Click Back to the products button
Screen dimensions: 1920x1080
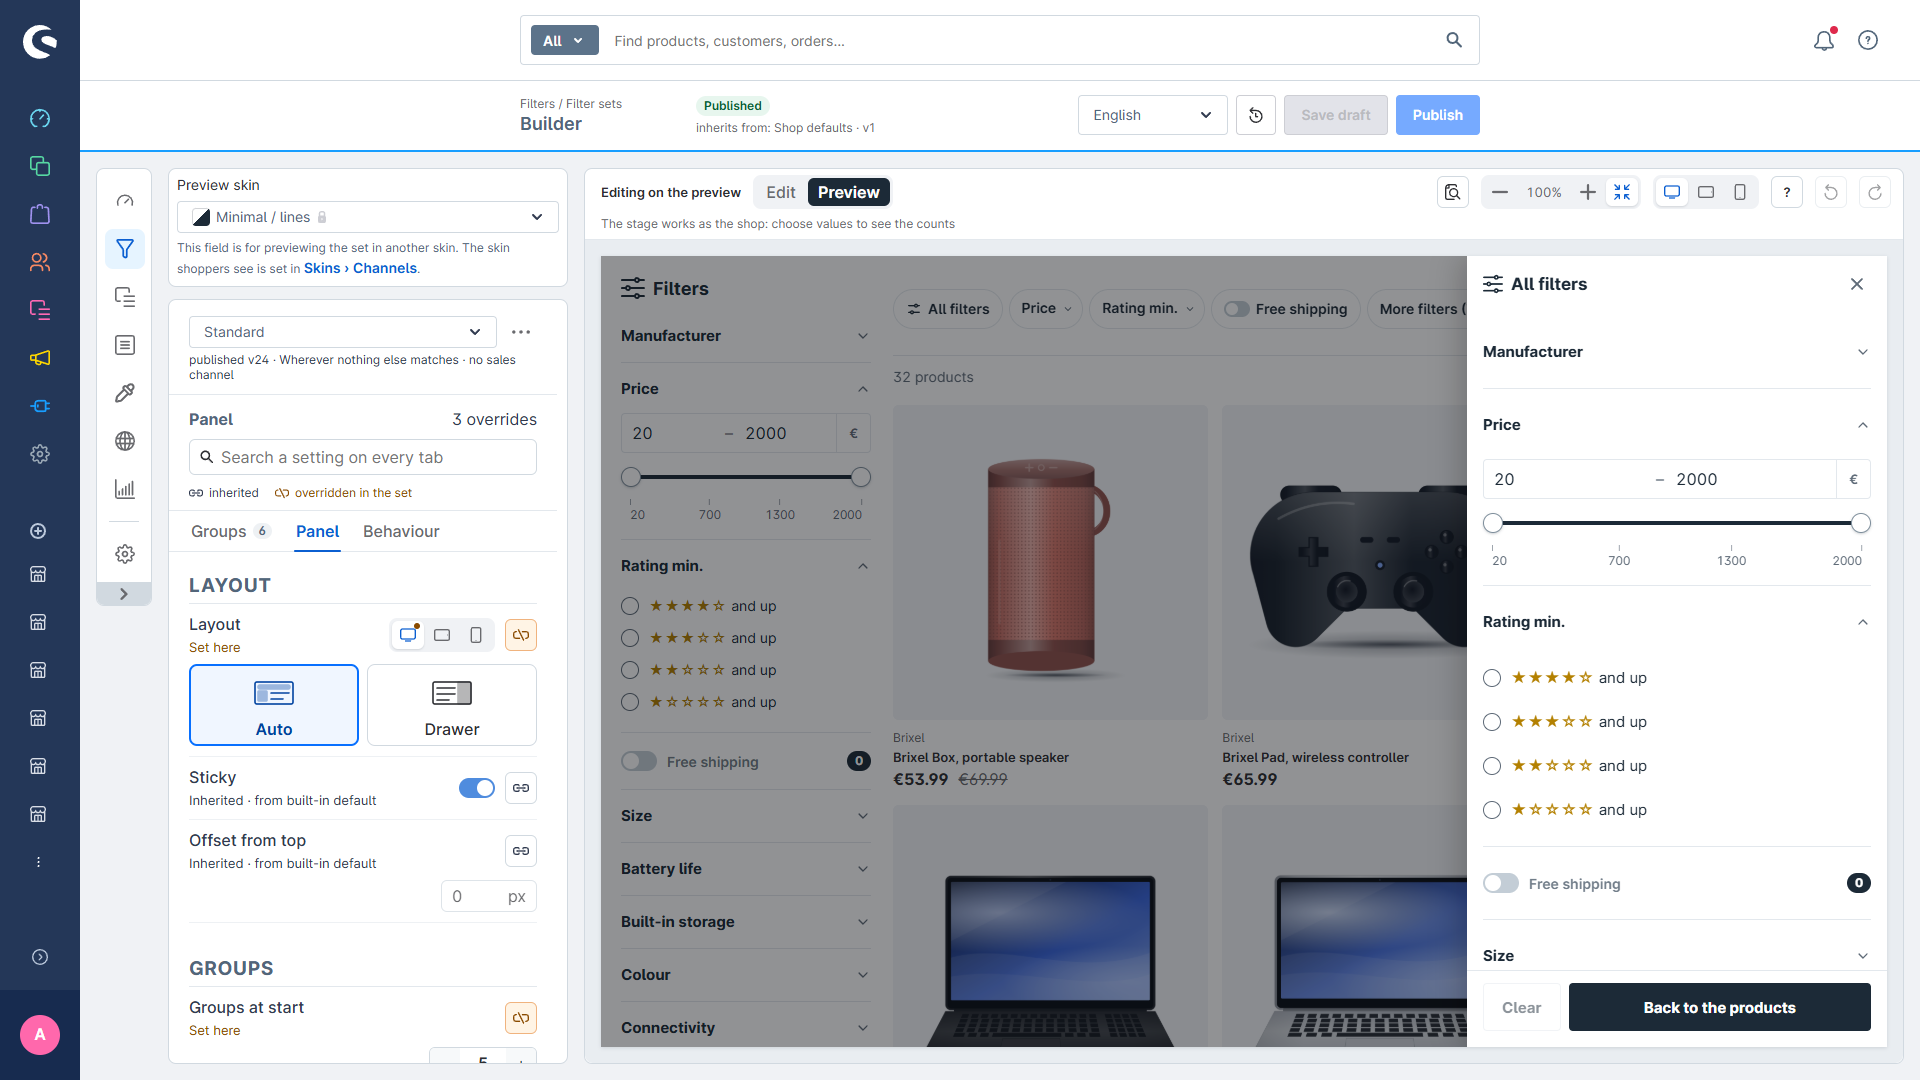(x=1719, y=1007)
